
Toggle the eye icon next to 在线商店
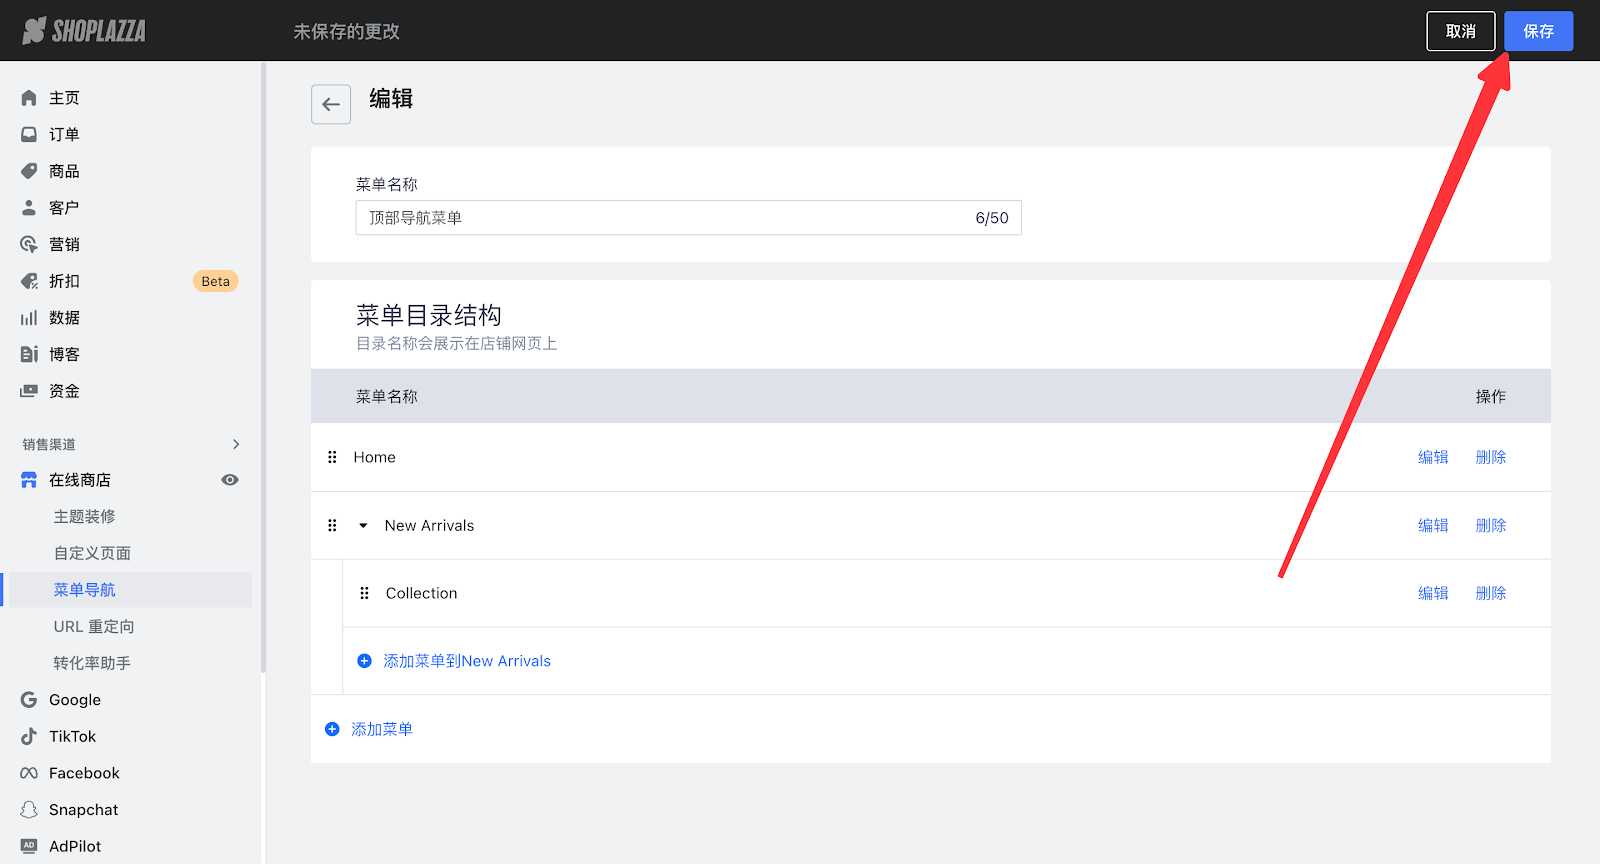pyautogui.click(x=230, y=480)
